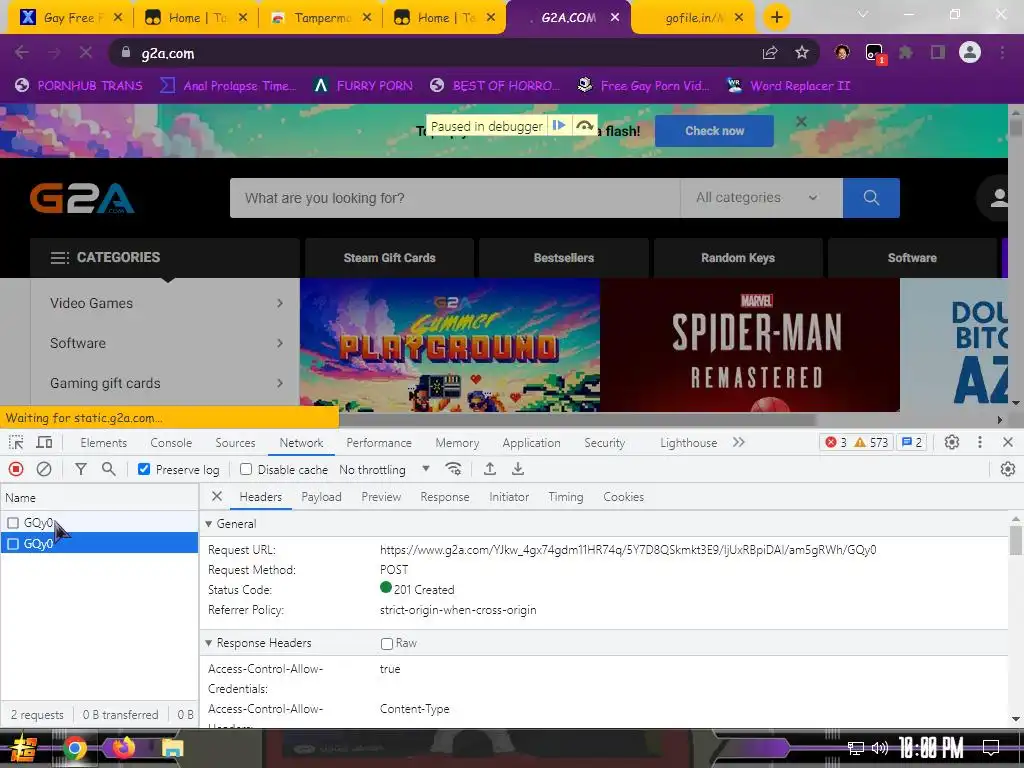Switch to Elements panel
Screen dimensions: 1024x768
click(104, 443)
